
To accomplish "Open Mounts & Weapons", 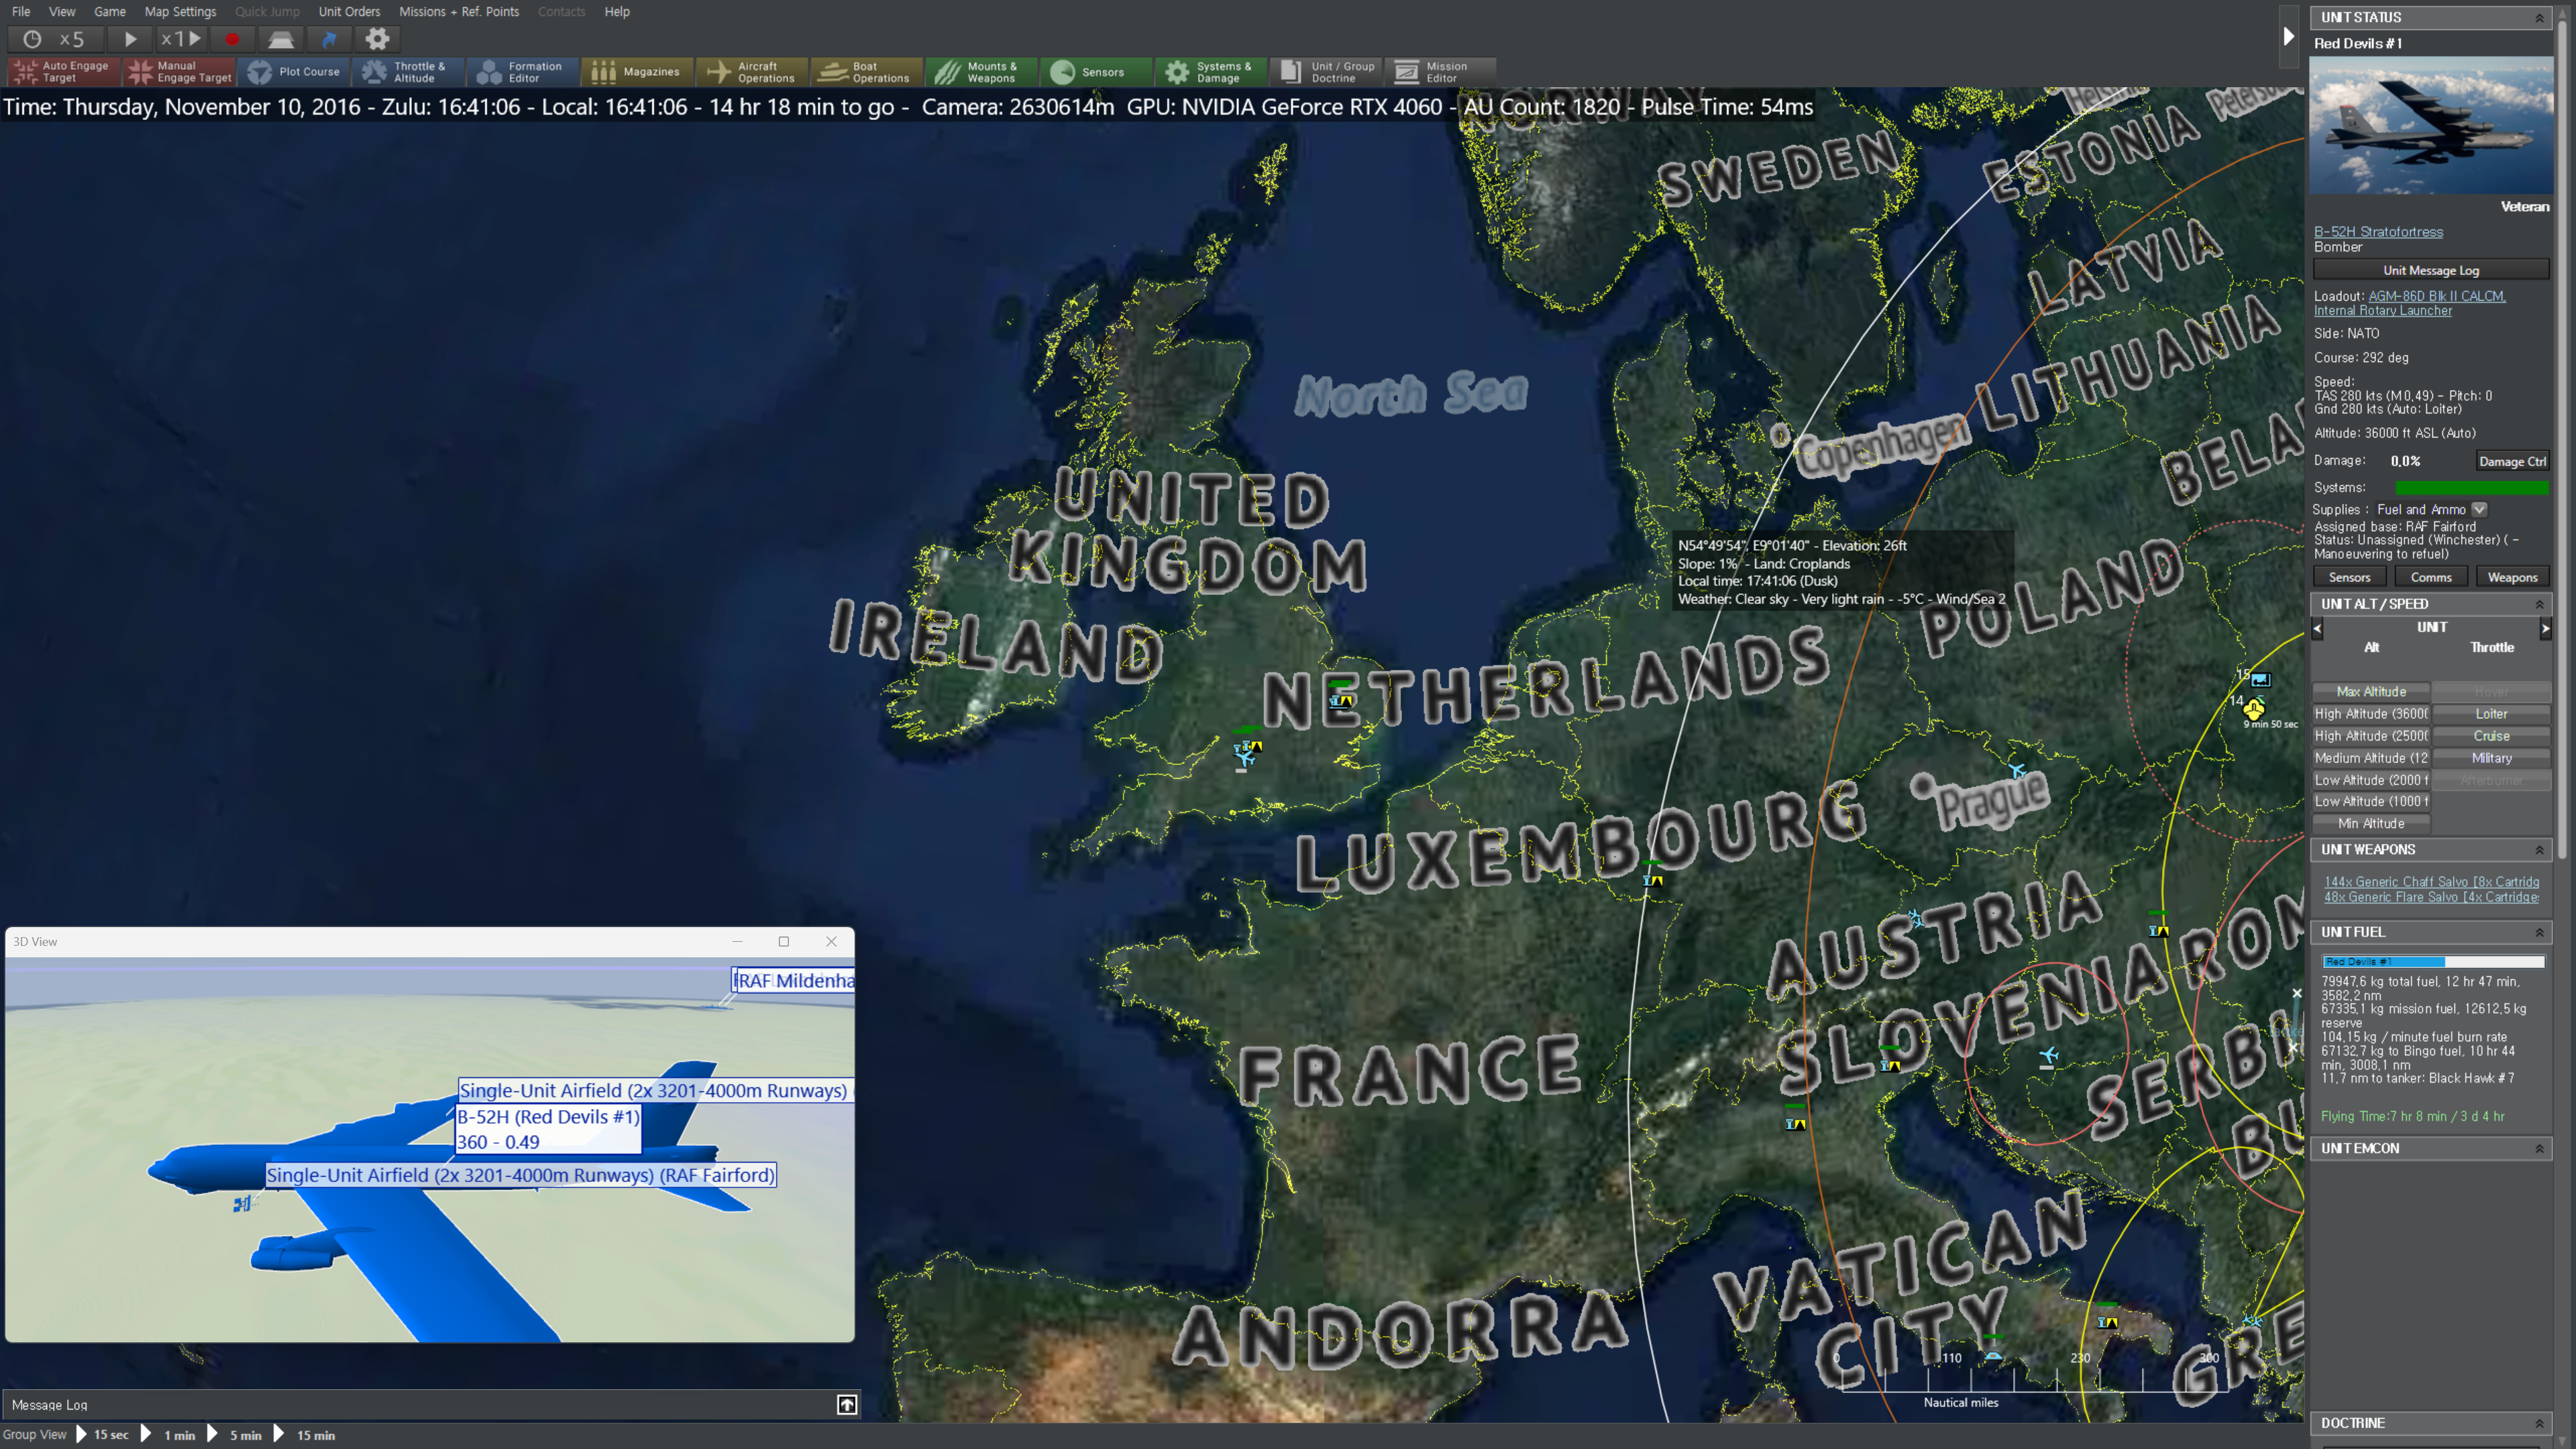I will [x=981, y=72].
